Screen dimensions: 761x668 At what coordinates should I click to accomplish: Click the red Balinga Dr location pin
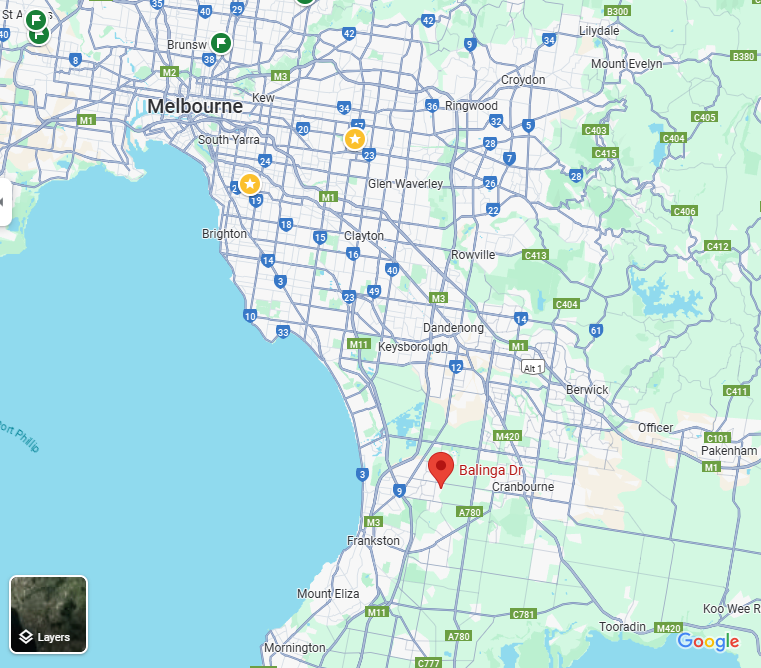pos(441,469)
